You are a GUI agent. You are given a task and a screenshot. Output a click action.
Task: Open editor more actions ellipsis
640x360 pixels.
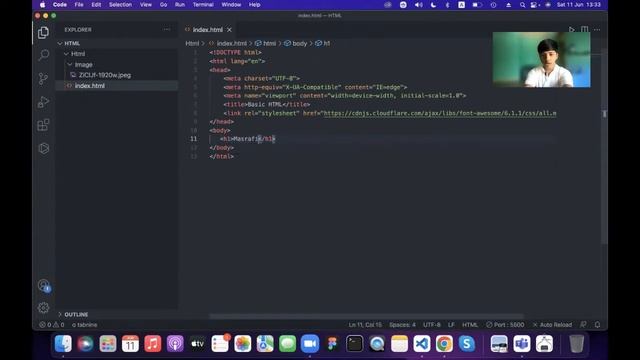pos(597,29)
